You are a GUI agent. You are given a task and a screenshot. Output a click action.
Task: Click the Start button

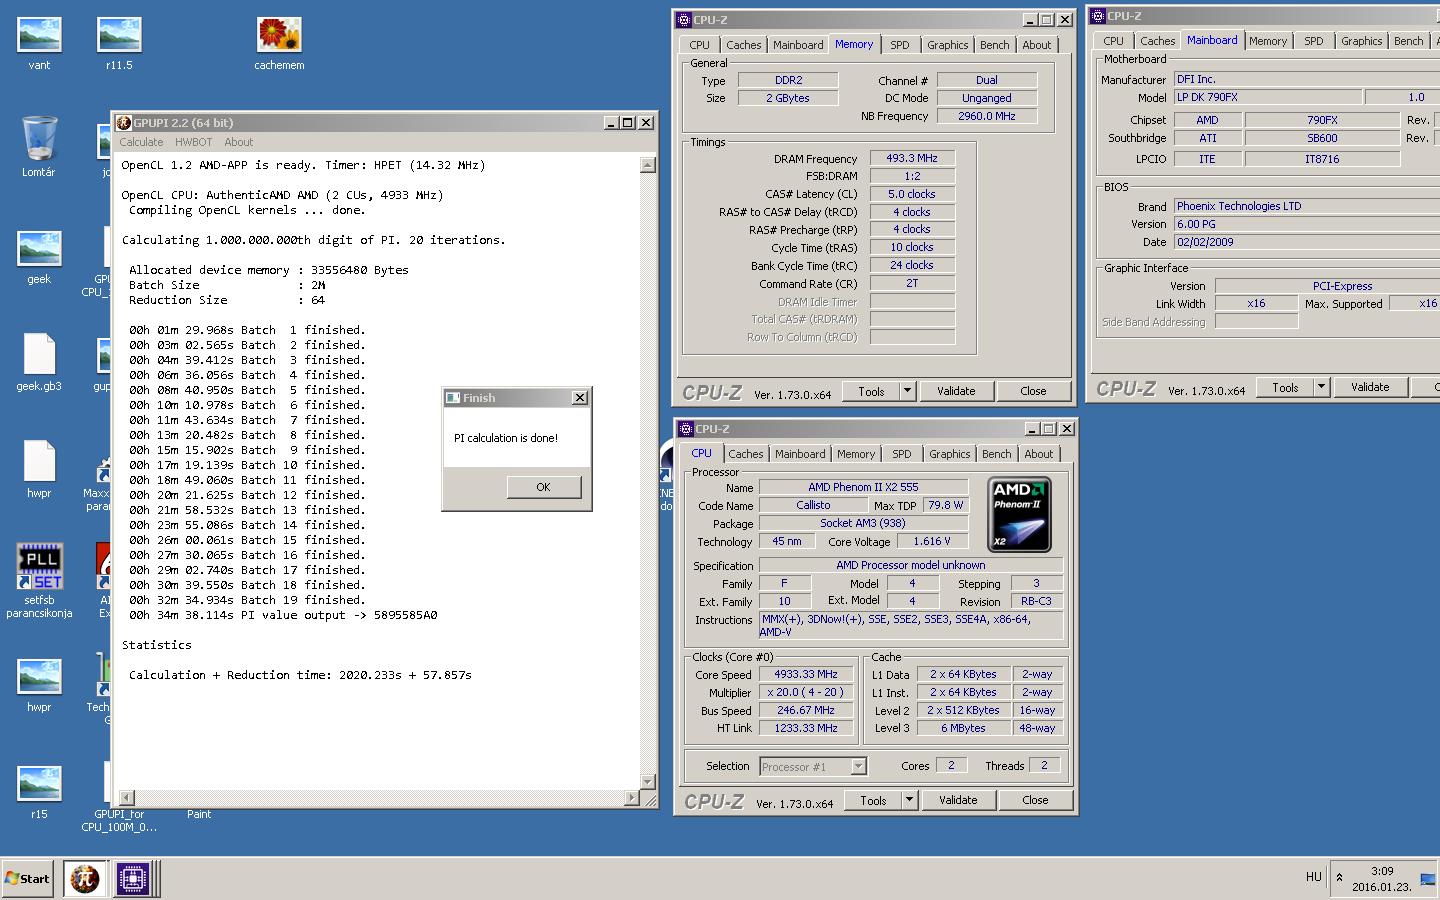(x=27, y=879)
